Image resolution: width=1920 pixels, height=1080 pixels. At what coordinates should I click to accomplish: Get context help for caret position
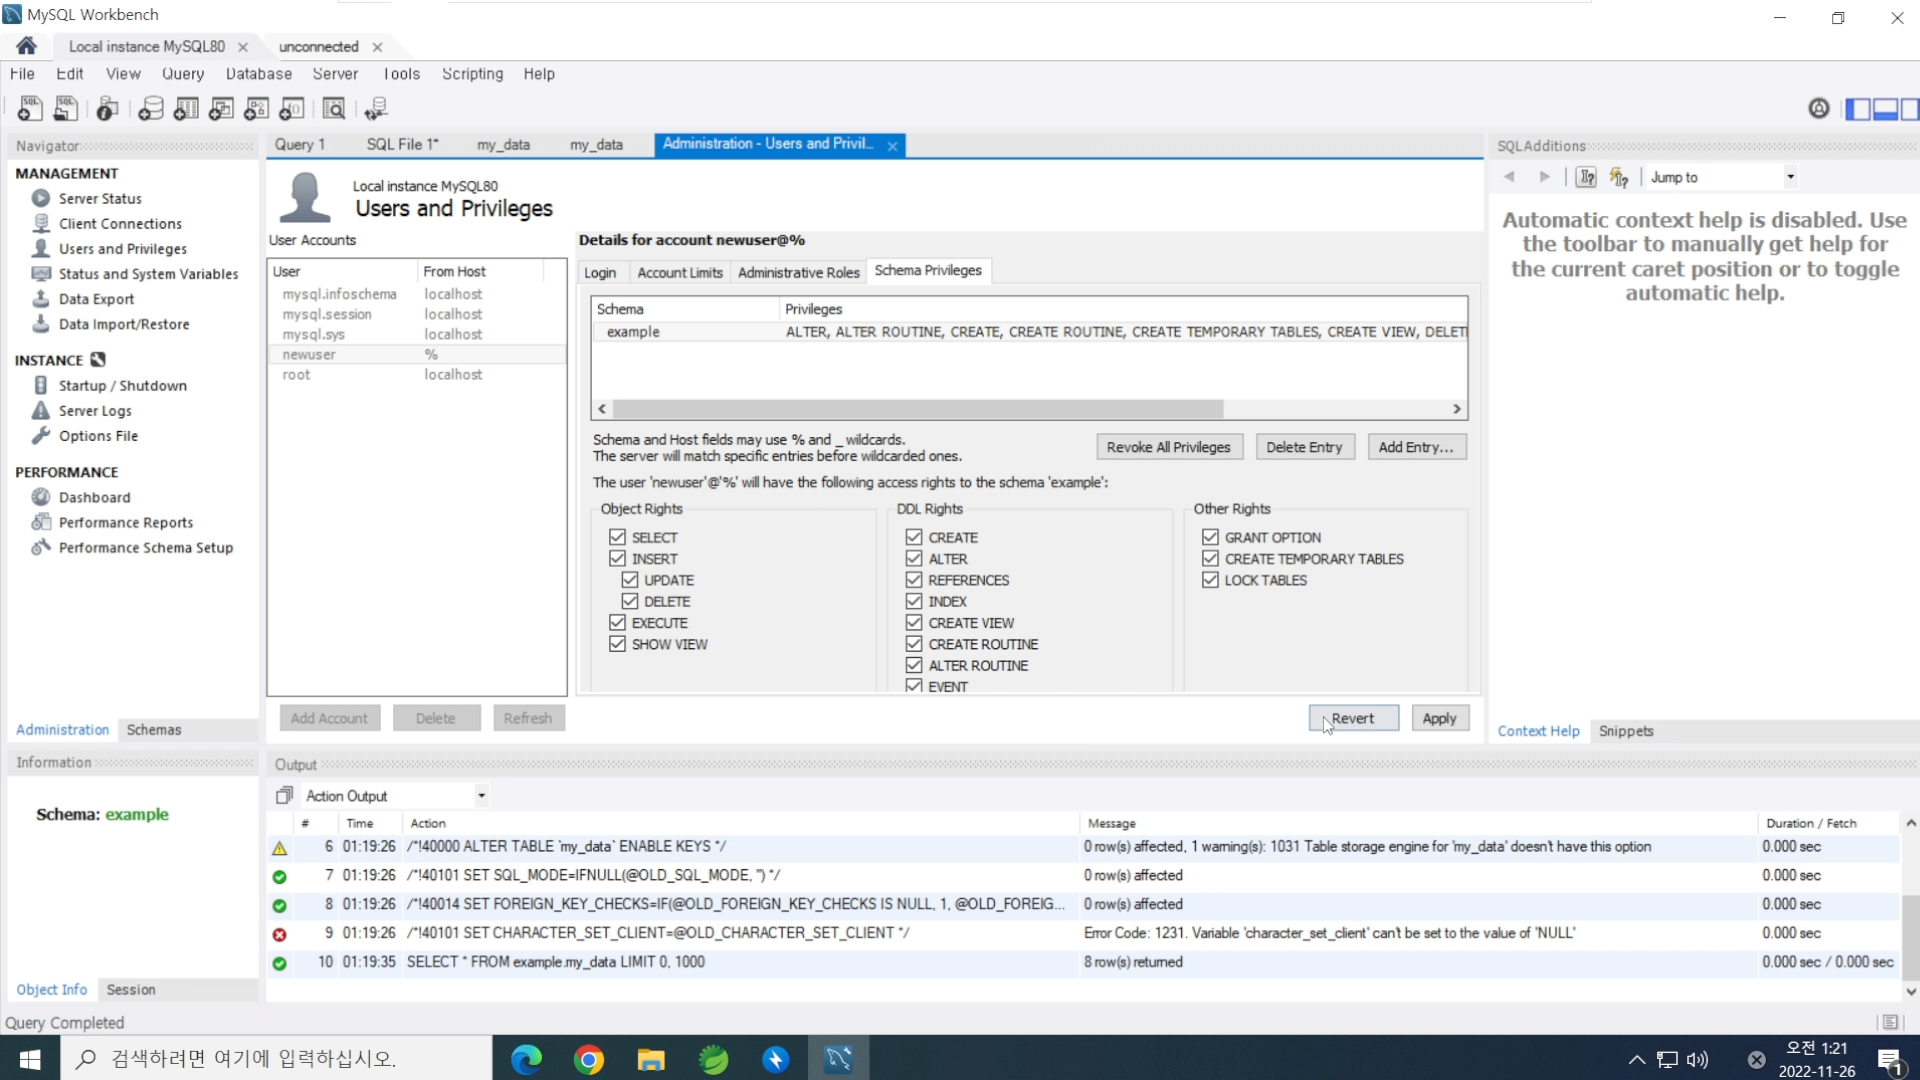coord(1587,177)
